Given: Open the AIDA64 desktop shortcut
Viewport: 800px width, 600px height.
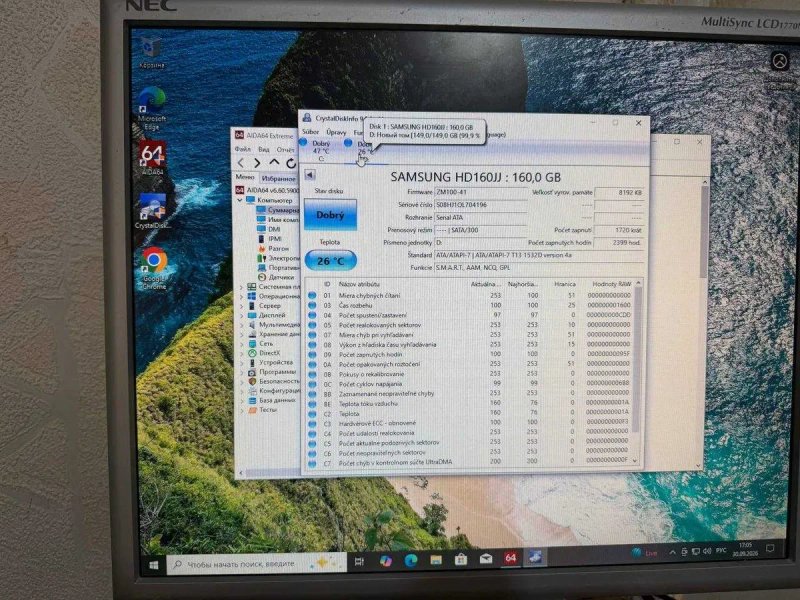Looking at the screenshot, I should (x=153, y=158).
